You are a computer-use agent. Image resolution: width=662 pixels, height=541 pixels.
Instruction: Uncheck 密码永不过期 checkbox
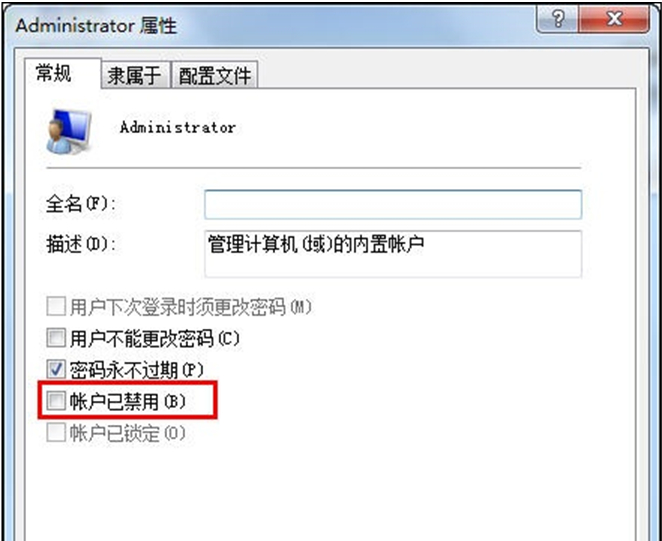(56, 370)
